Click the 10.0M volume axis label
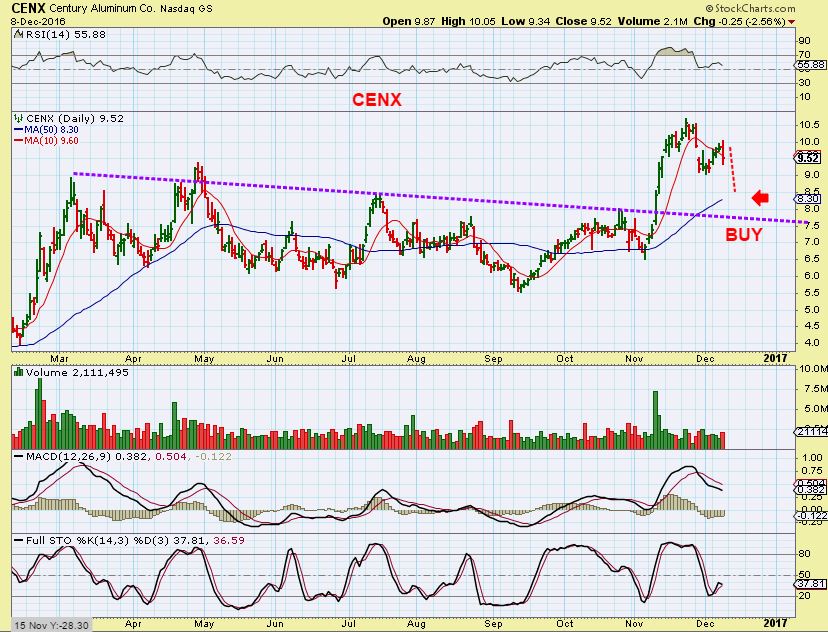This screenshot has height=632, width=828. click(813, 369)
